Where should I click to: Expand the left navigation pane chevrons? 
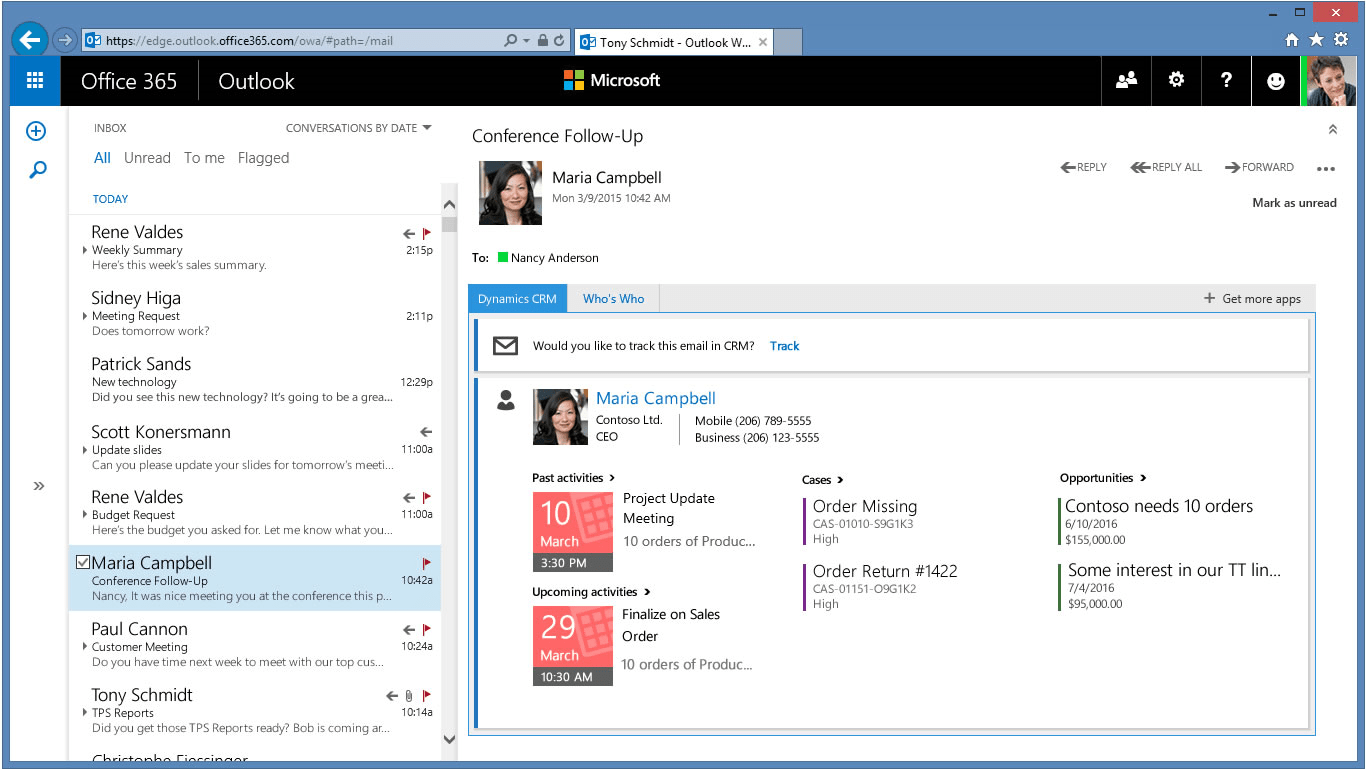(38, 486)
